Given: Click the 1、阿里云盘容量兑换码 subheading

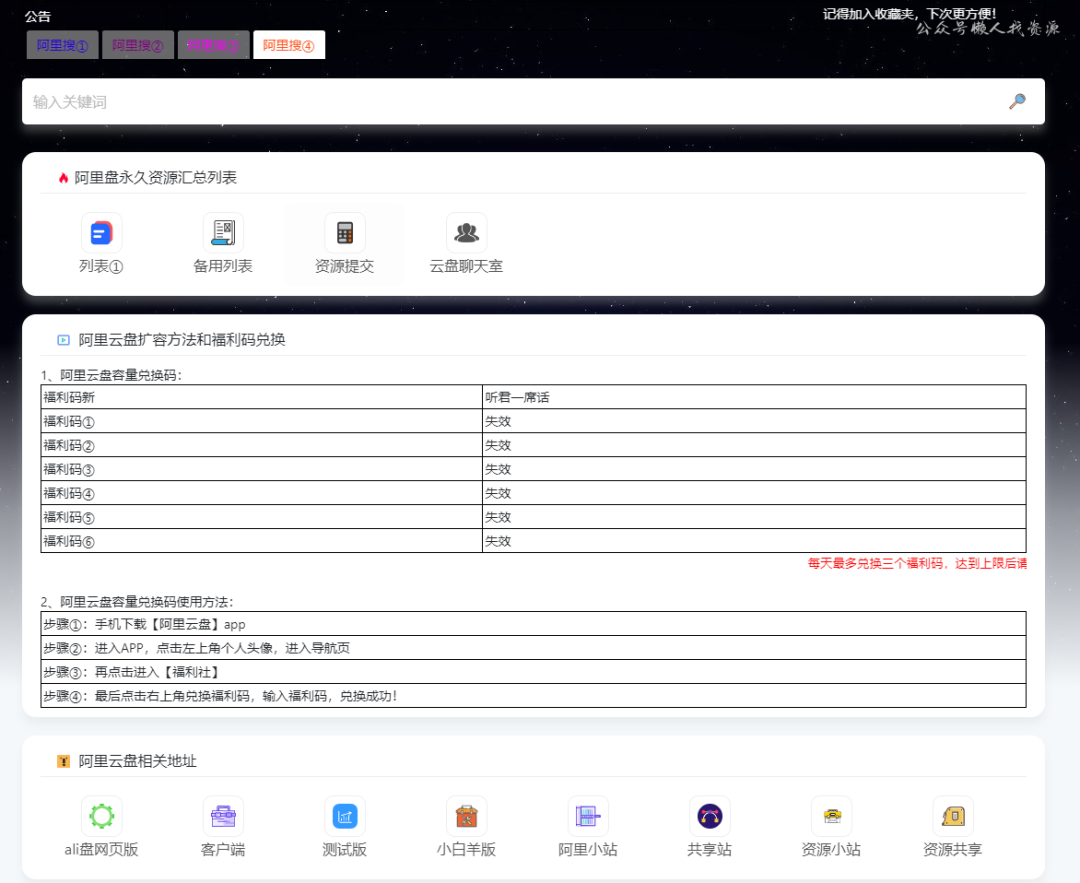Looking at the screenshot, I should [112, 375].
